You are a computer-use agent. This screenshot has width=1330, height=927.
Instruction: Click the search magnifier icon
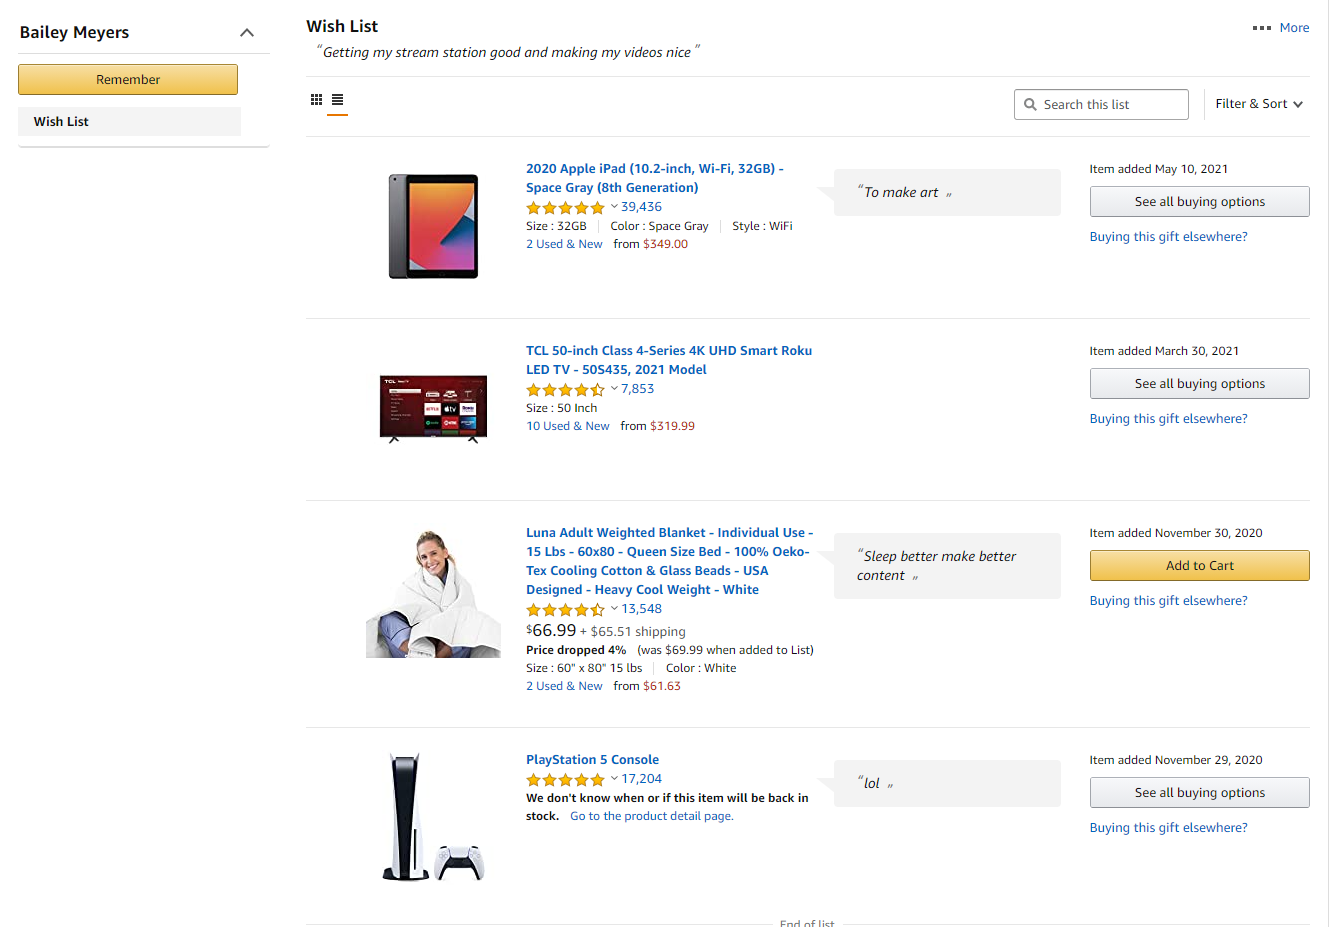[x=1030, y=104]
